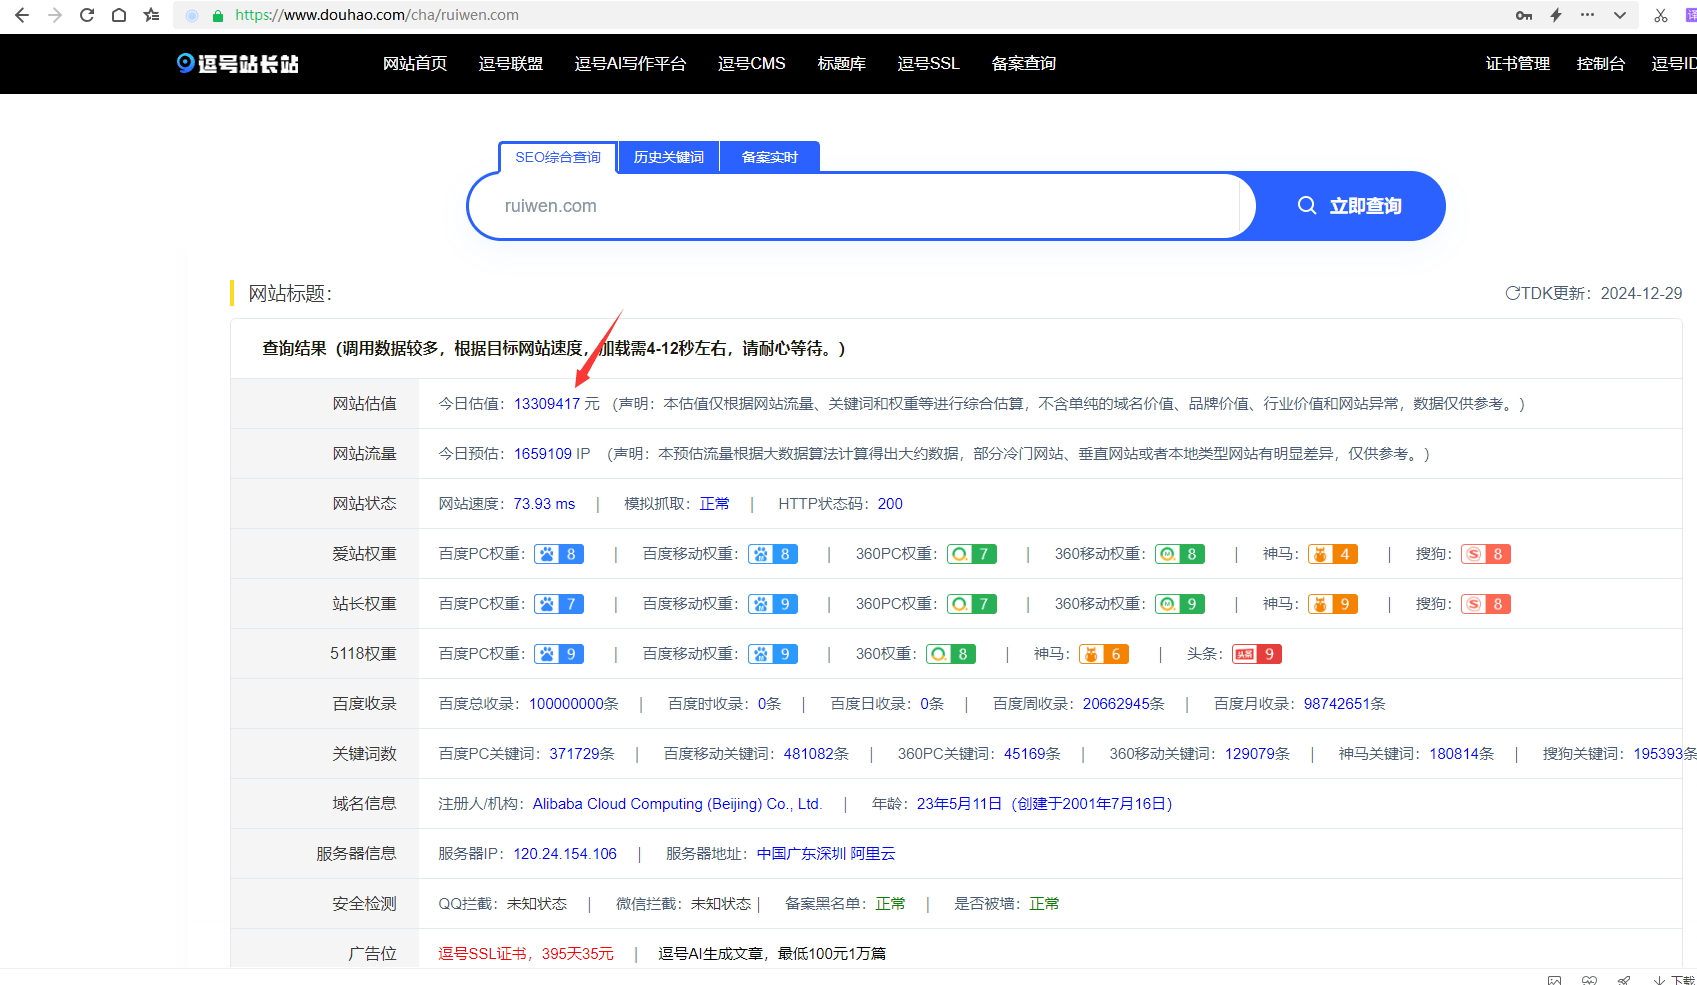Open 逗号AI生成文章 ad link
This screenshot has width=1697, height=985.
772,953
